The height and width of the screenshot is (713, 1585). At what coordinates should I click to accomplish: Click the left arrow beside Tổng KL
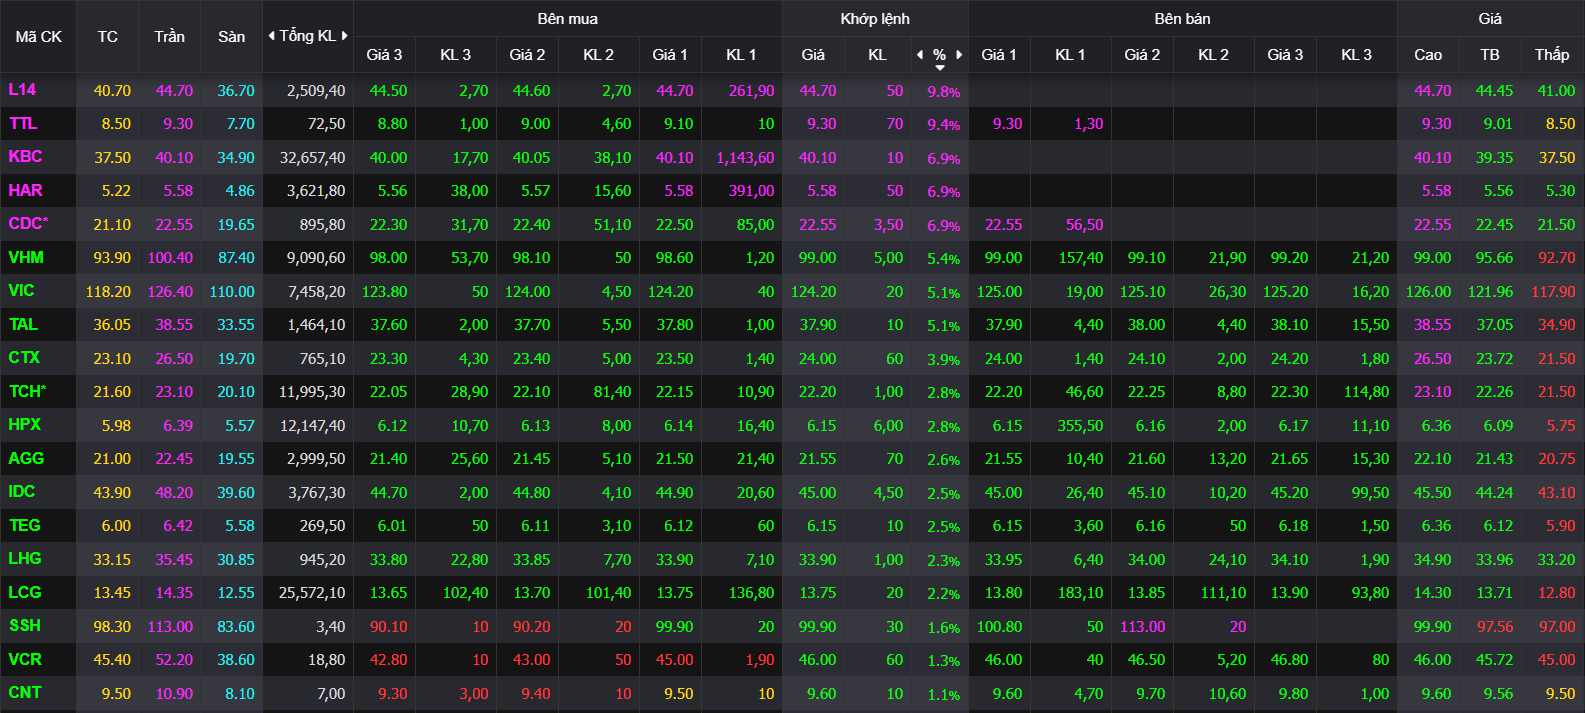[271, 36]
